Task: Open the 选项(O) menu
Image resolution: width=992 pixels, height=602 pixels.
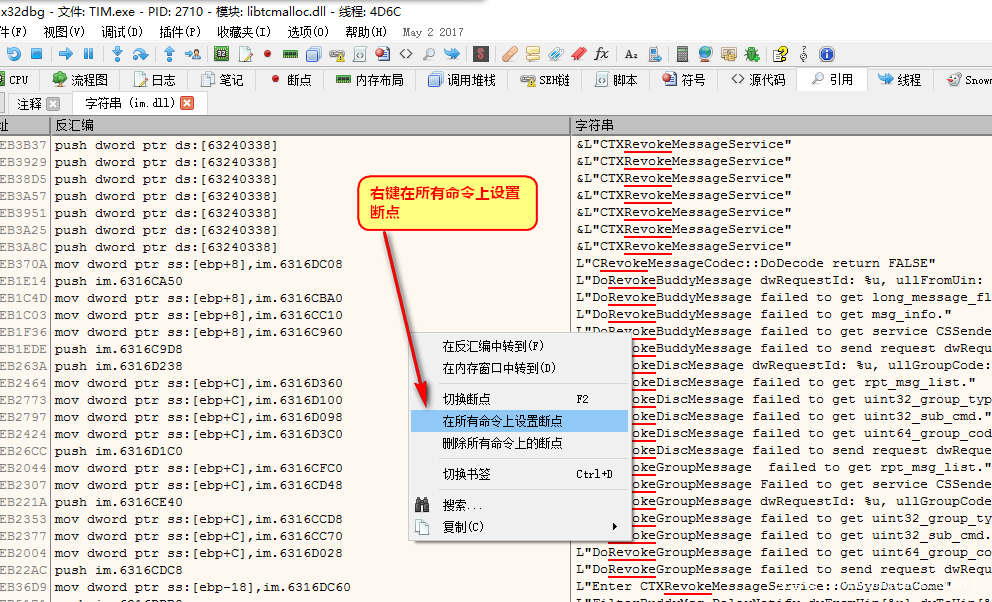Action: [x=308, y=32]
